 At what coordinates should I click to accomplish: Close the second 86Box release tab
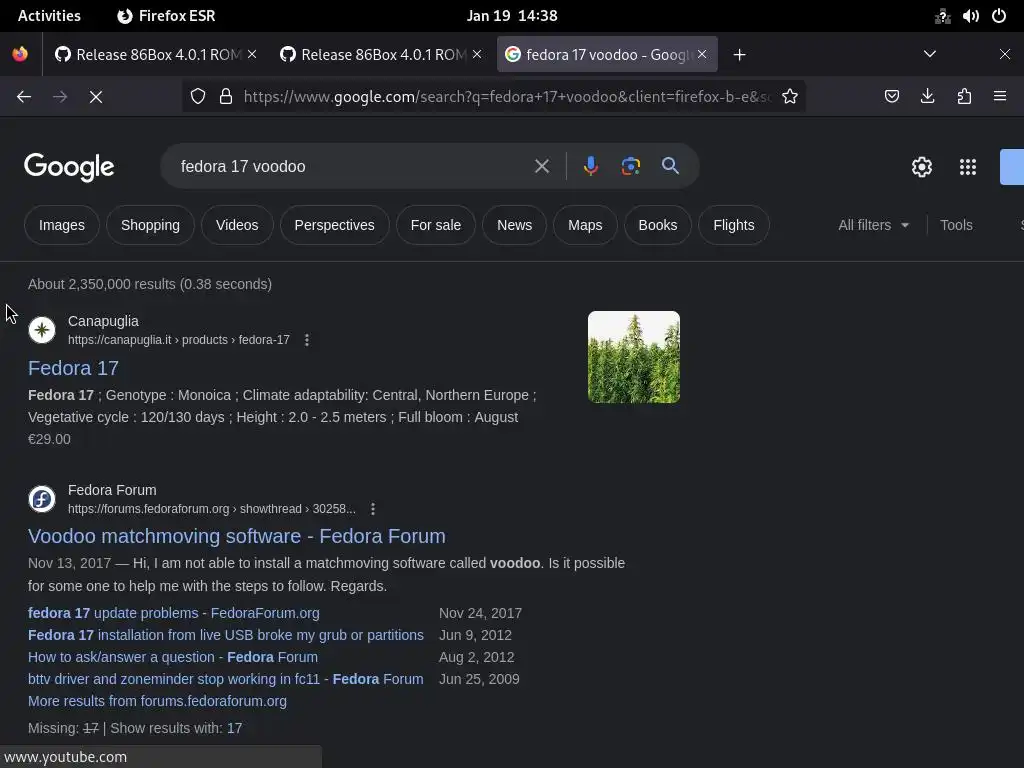point(477,54)
